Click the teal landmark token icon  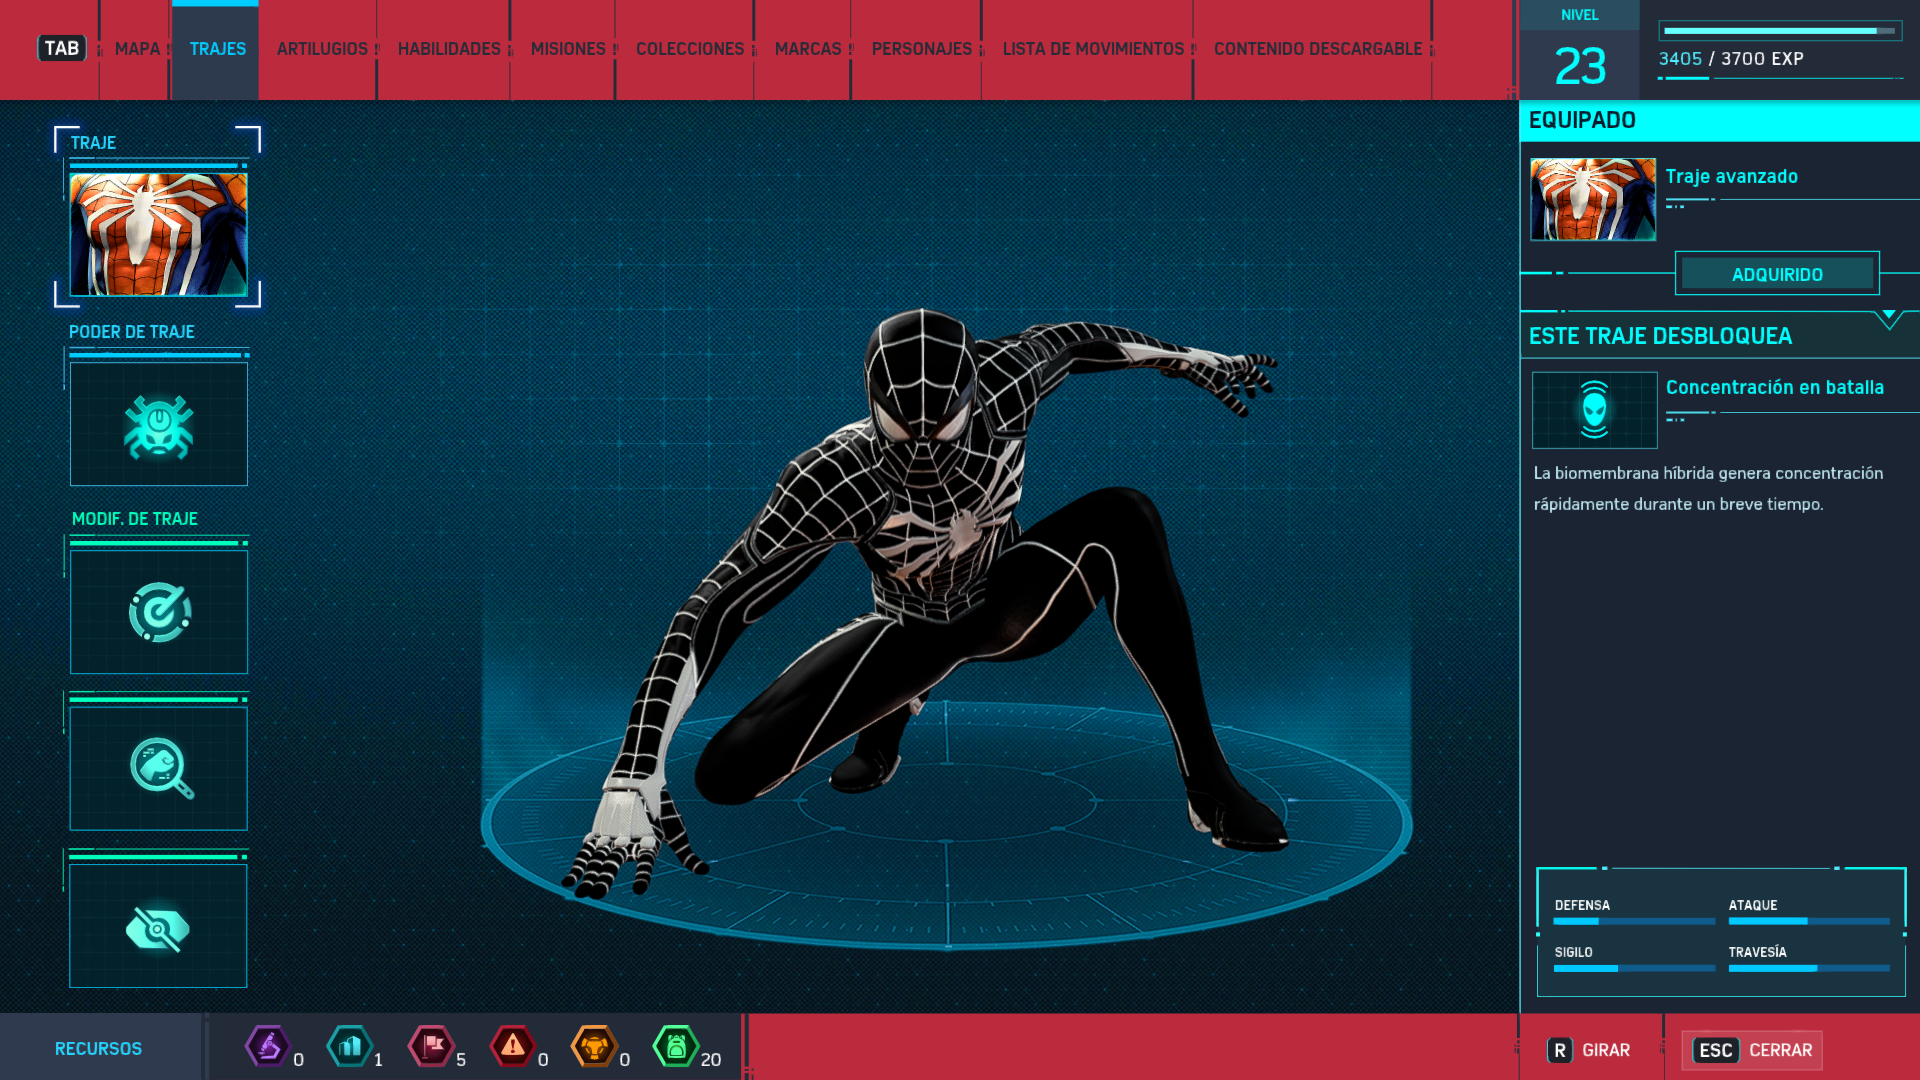pos(350,1047)
